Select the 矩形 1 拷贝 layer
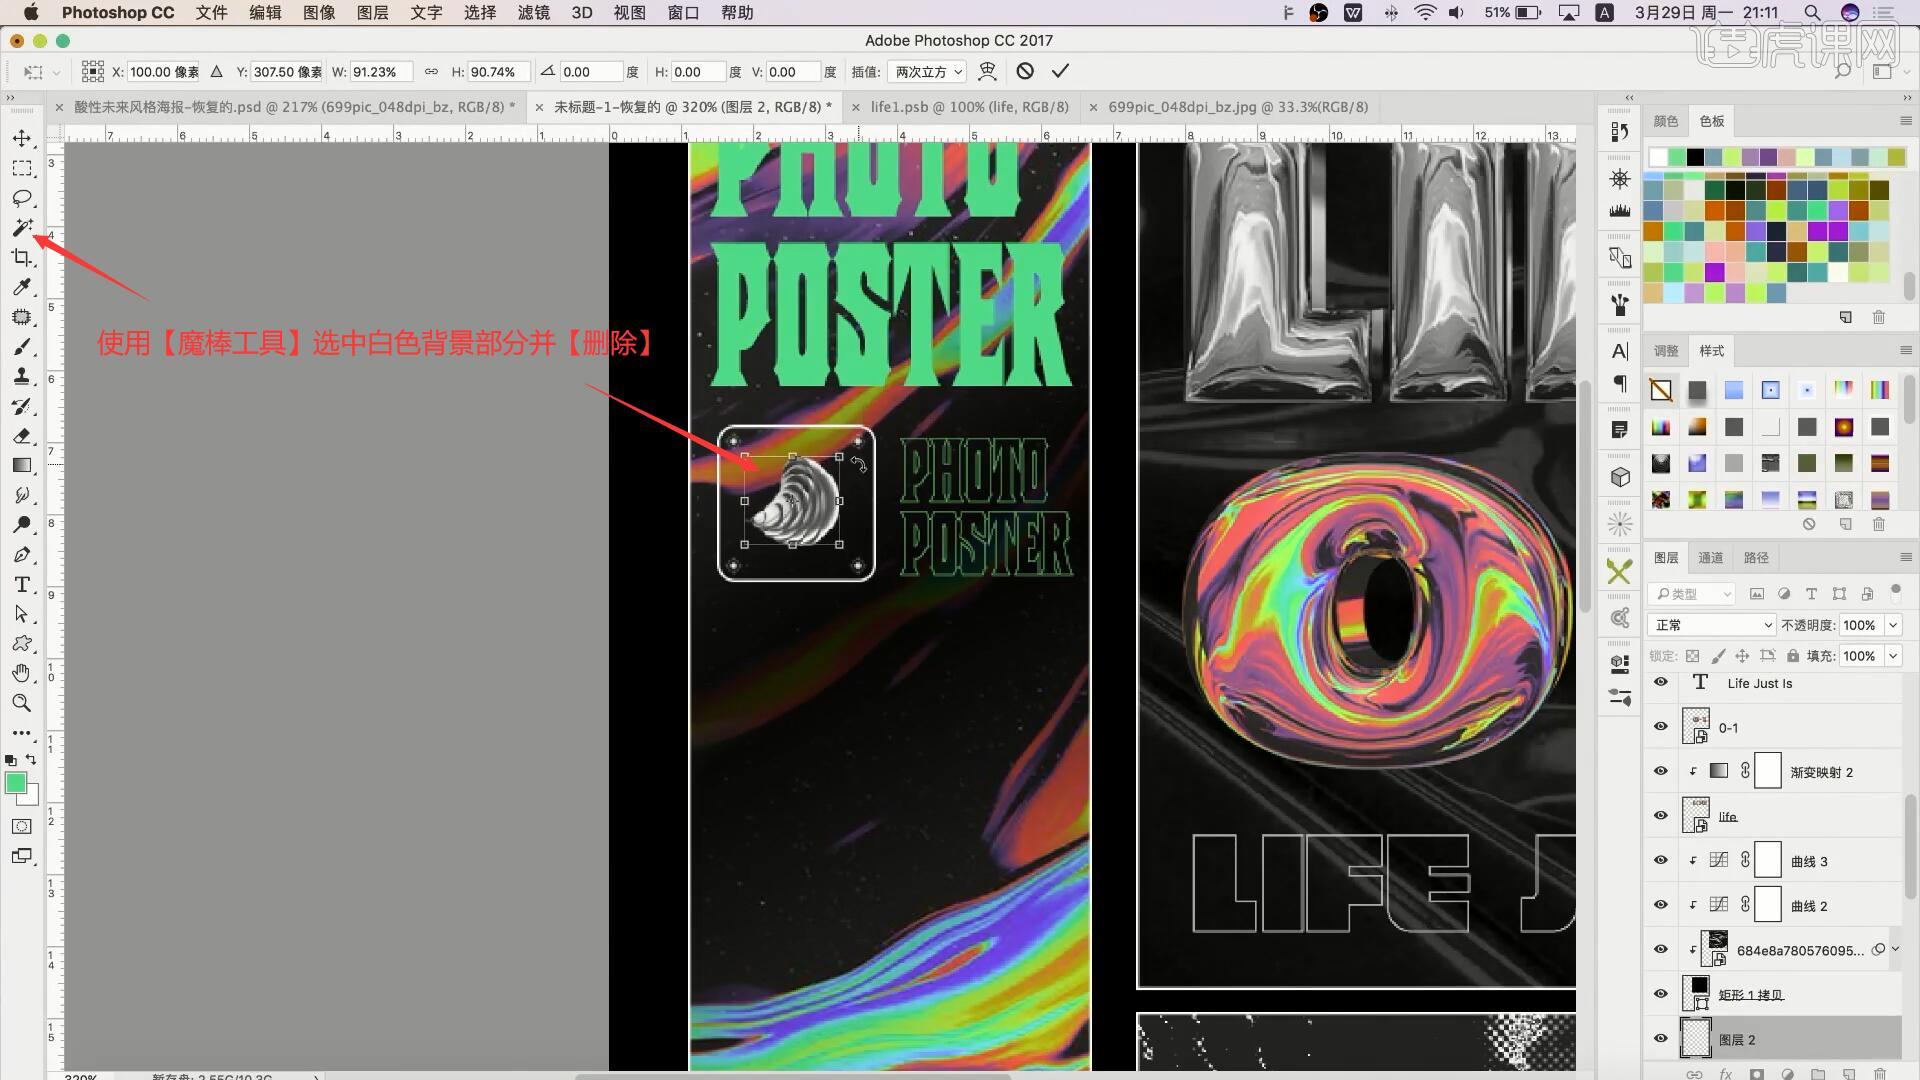The height and width of the screenshot is (1080, 1920). [1773, 994]
